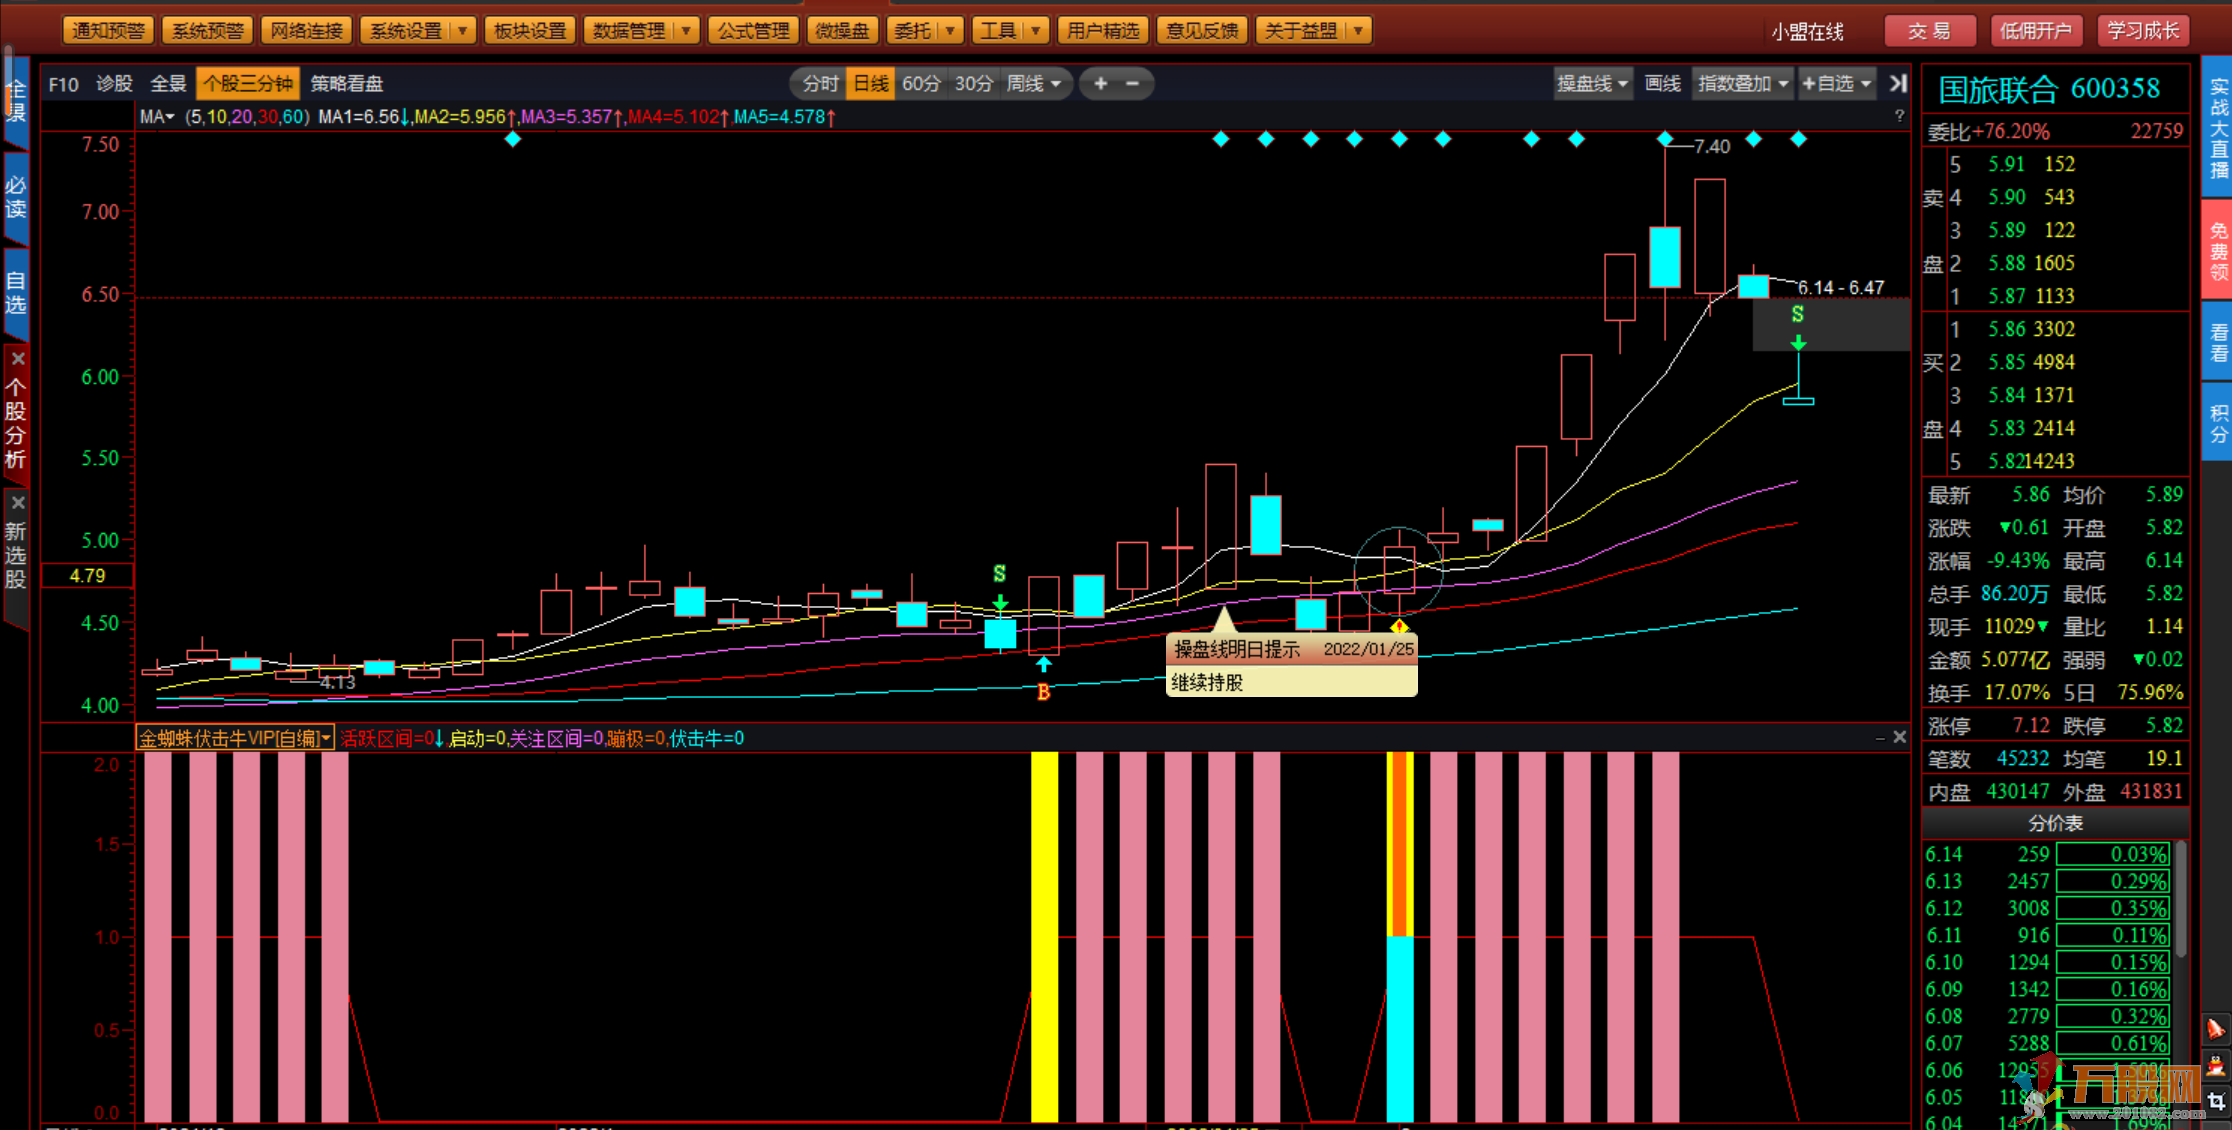Open 意见反馈
Viewport: 2232px width, 1130px height.
tap(1201, 31)
